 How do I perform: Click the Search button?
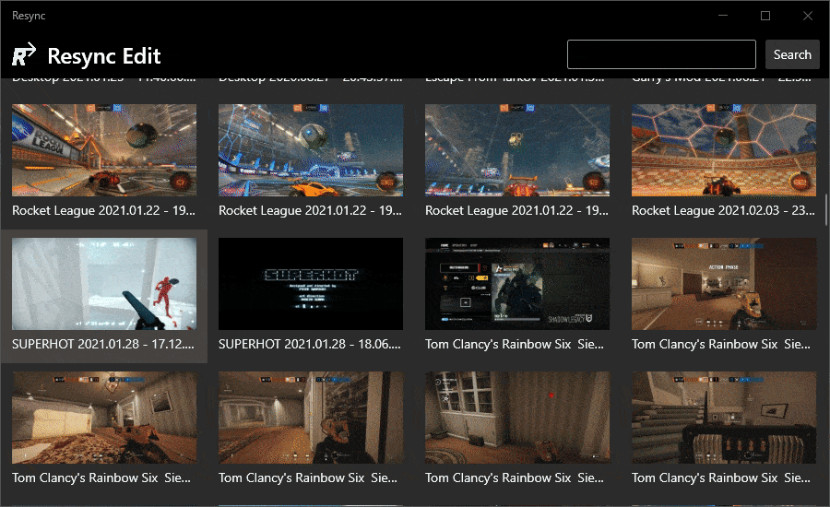(x=792, y=54)
